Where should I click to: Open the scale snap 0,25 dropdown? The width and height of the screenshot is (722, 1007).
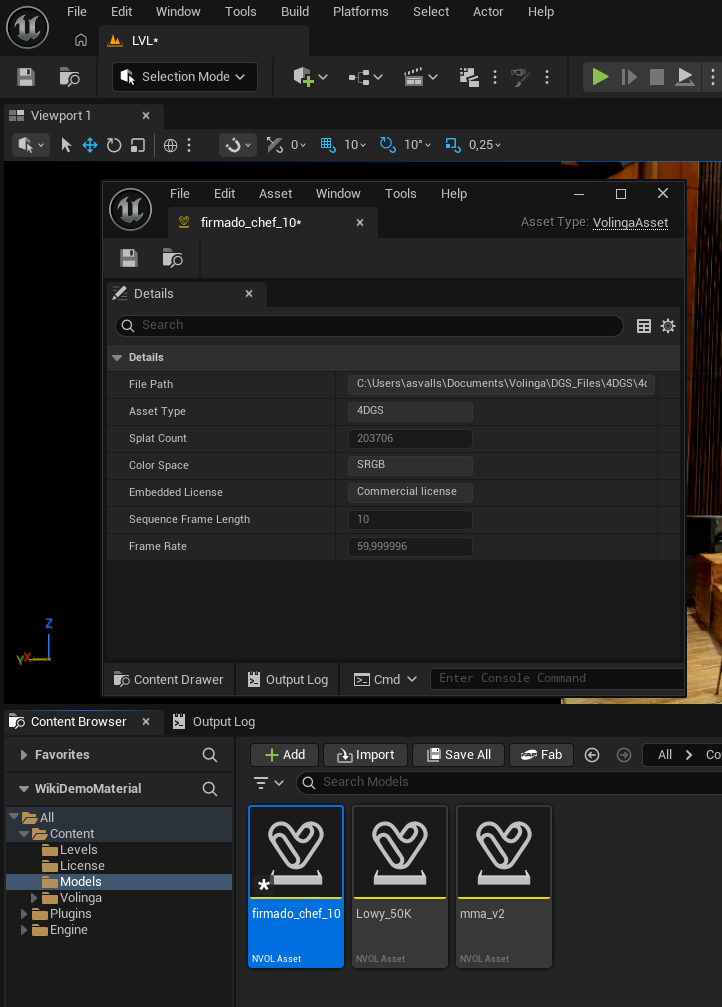485,145
